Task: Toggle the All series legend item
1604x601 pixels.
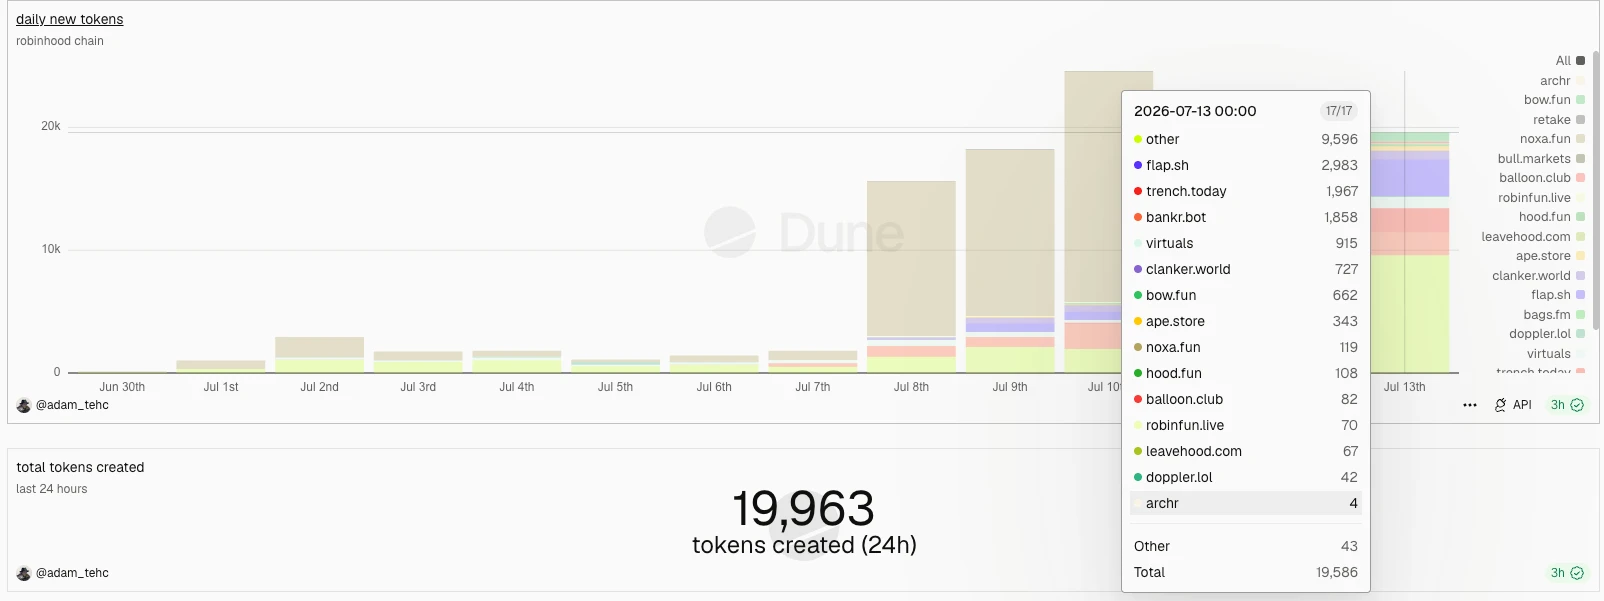Action: point(1570,61)
